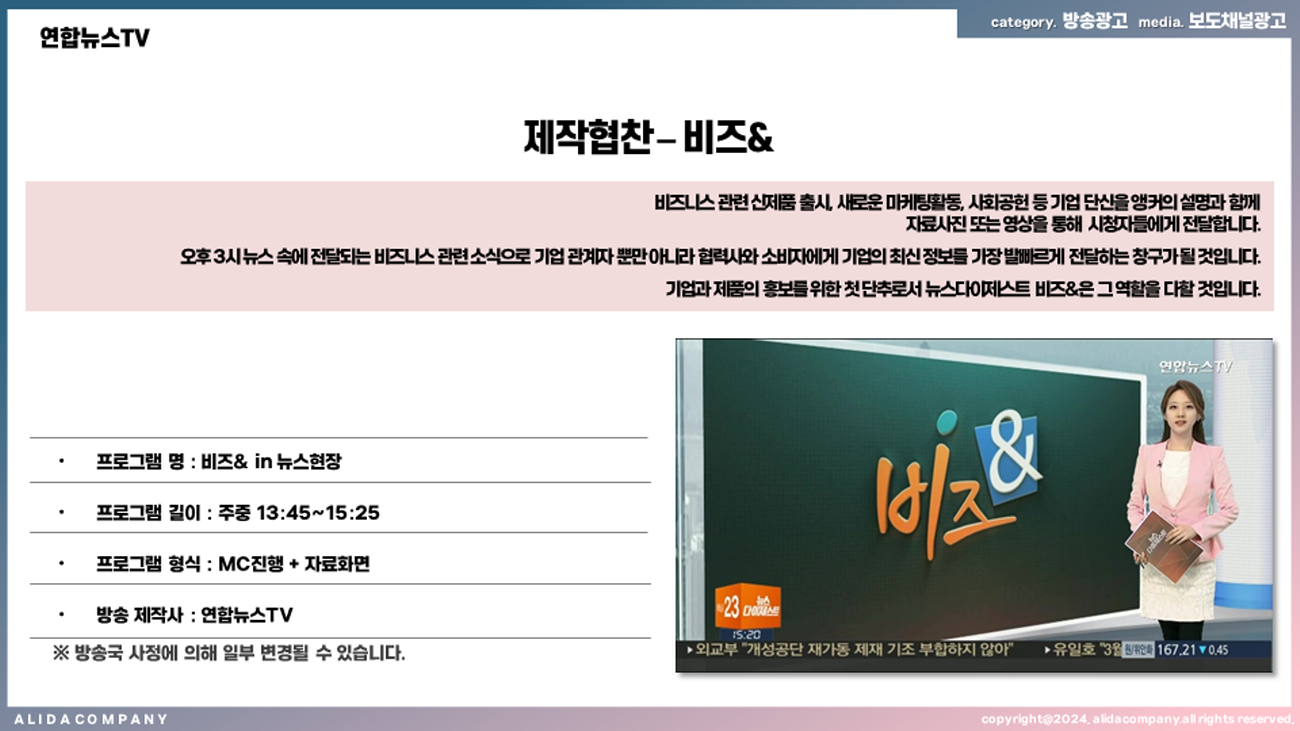Image resolution: width=1300 pixels, height=731 pixels.
Task: Click the orange 뉴스다이제스트 23 badge
Action: pyautogui.click(x=747, y=606)
